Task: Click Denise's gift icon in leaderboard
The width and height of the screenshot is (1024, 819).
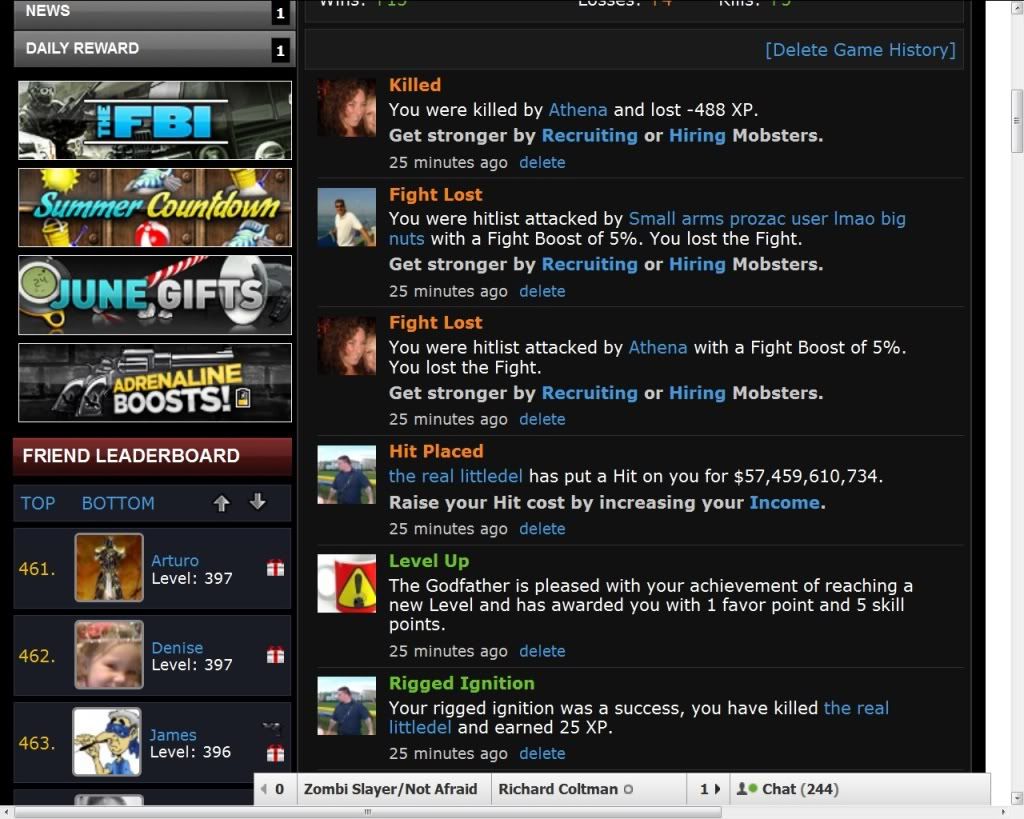Action: point(275,655)
